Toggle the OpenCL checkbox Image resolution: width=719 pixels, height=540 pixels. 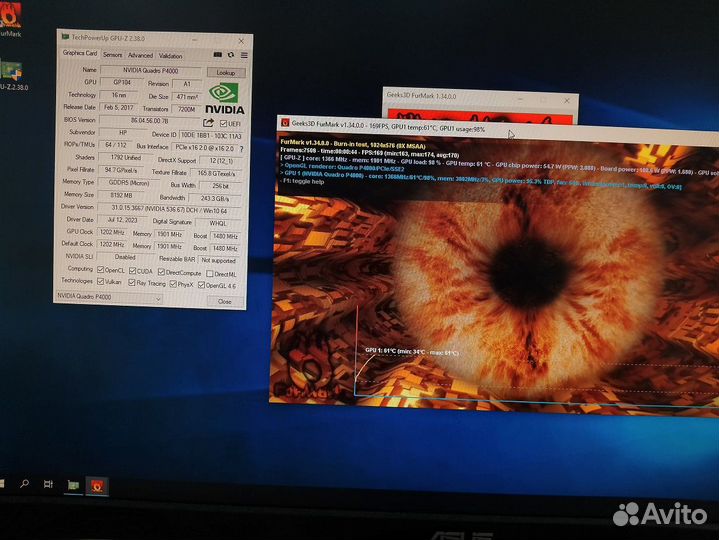tap(102, 270)
